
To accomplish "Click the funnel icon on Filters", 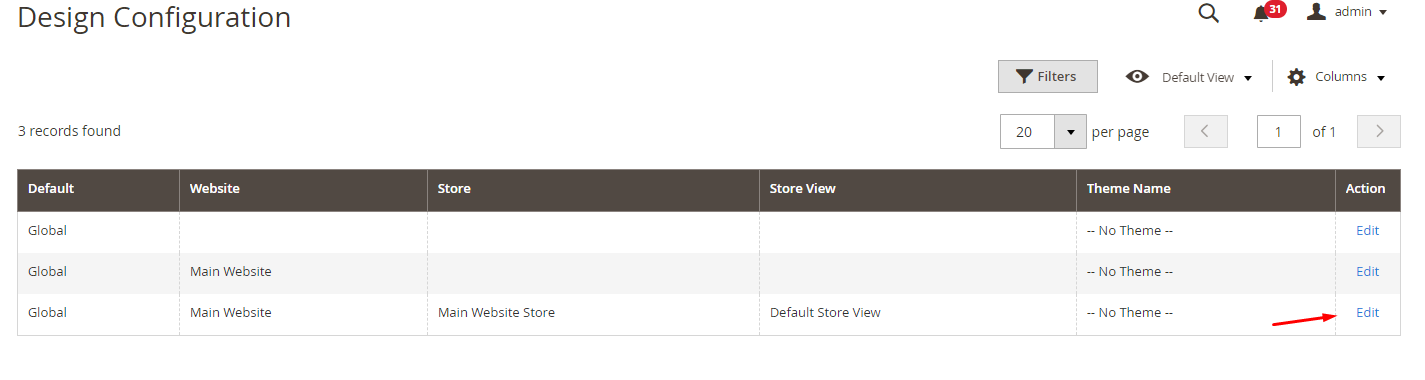I will (x=1024, y=77).
